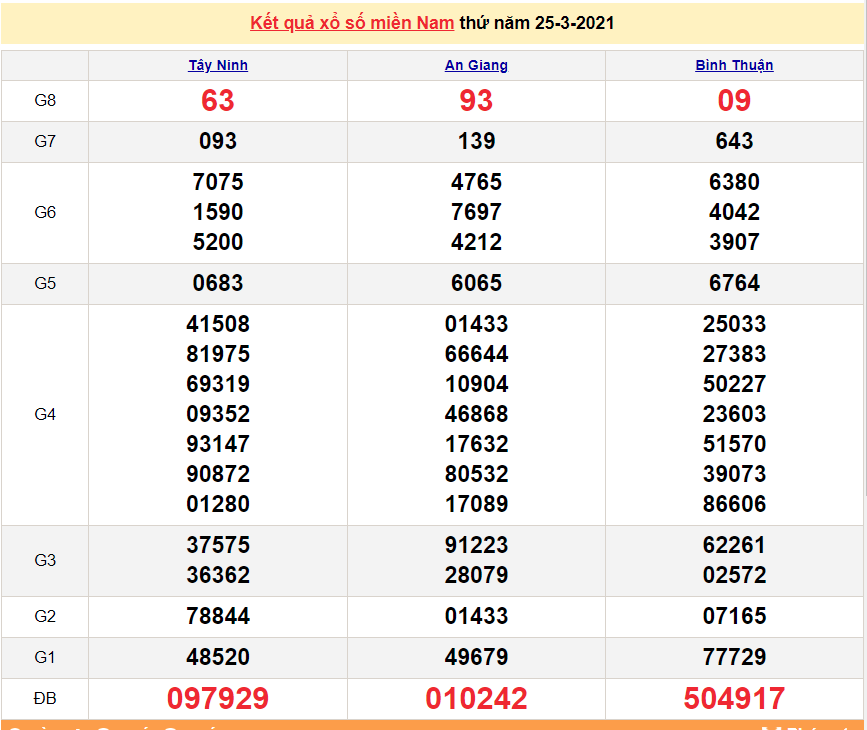Select Bình Thuận G1 number 77729
The height and width of the screenshot is (730, 867).
tap(734, 657)
